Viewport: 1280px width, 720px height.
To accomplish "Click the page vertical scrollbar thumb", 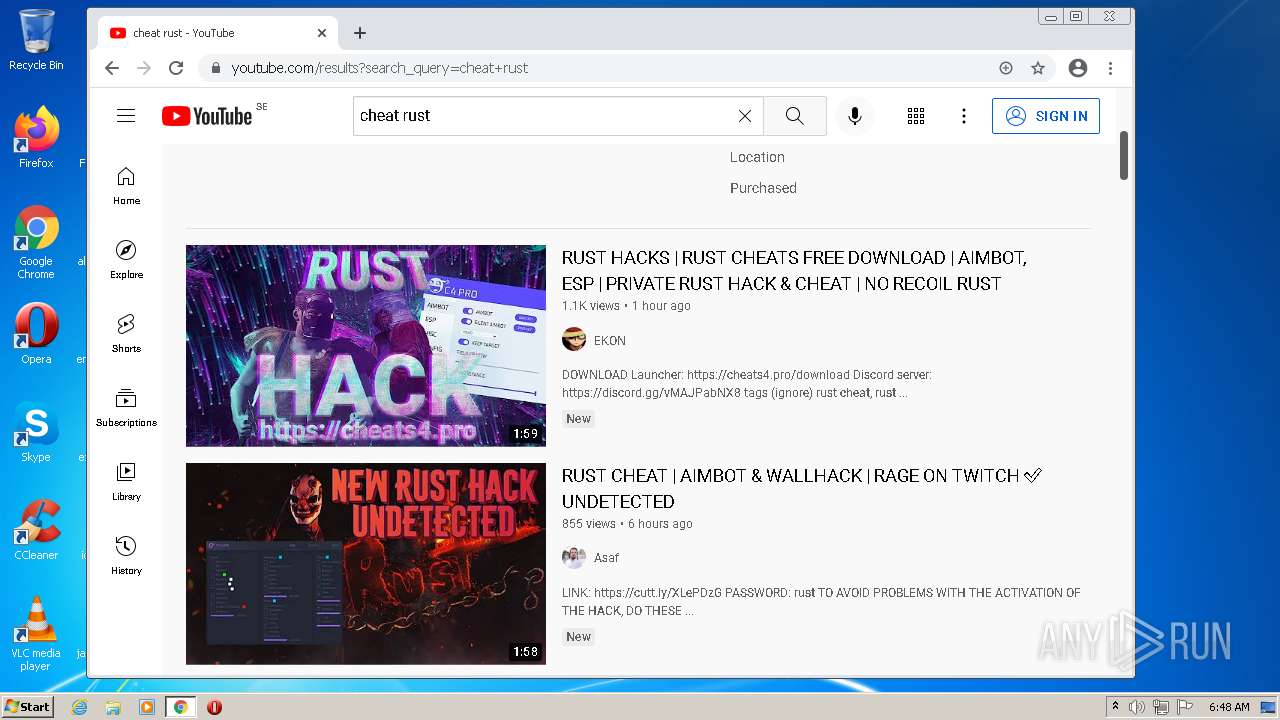I will click(x=1124, y=156).
